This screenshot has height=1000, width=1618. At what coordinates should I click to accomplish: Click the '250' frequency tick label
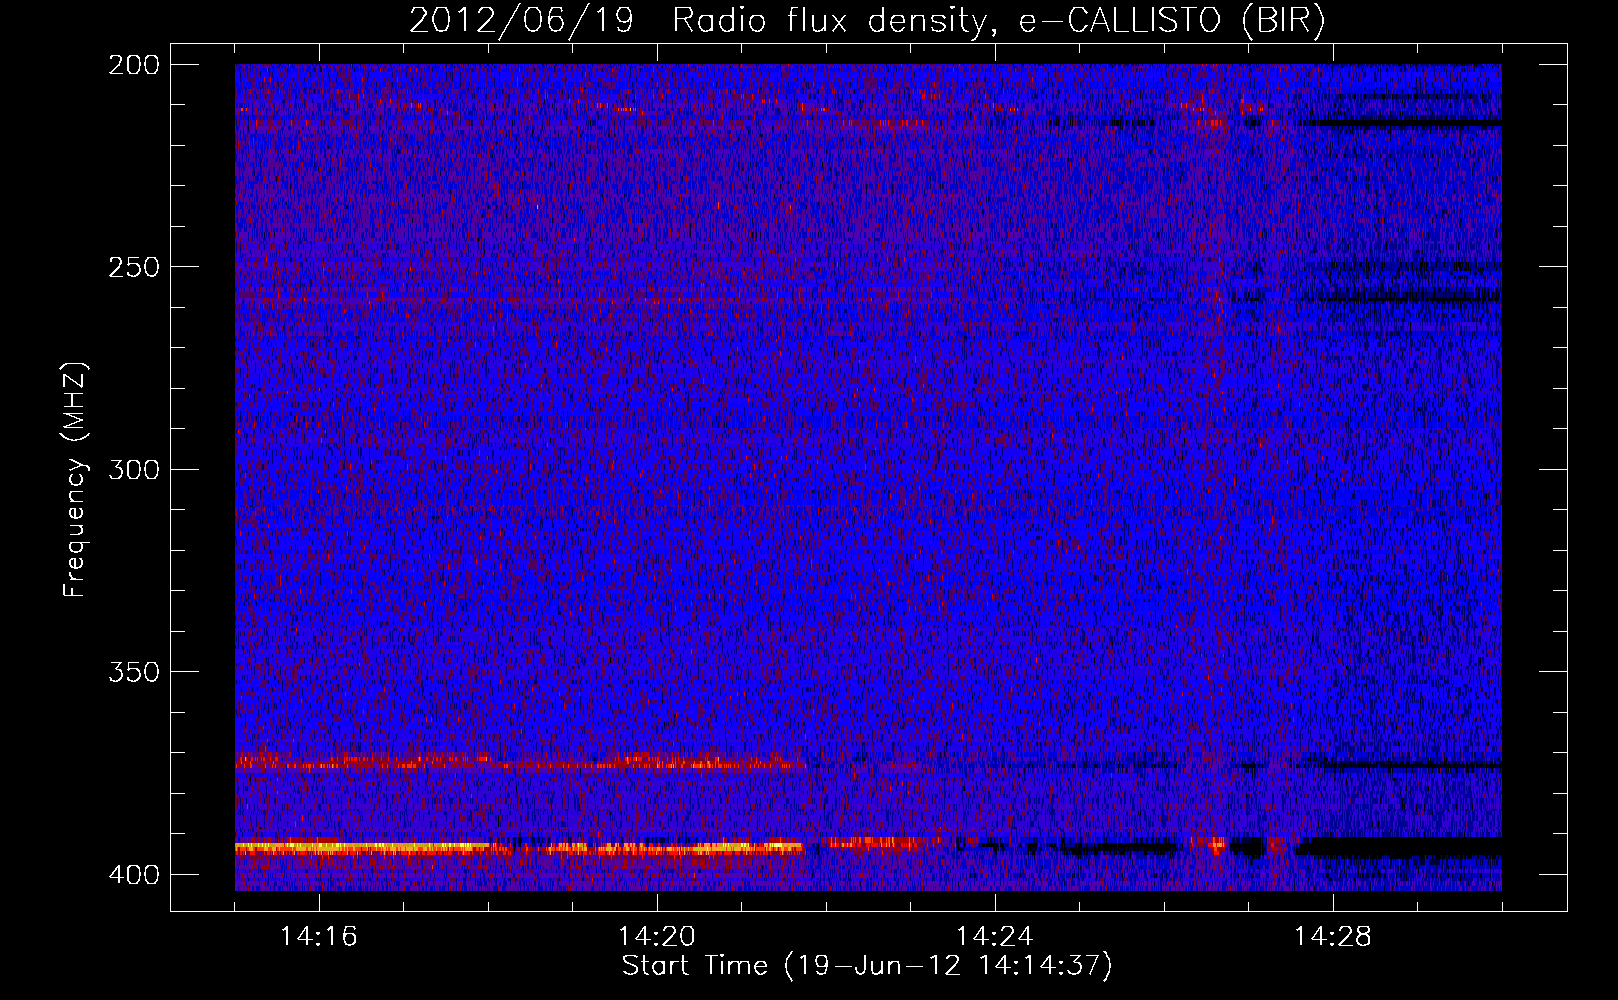click(x=134, y=267)
